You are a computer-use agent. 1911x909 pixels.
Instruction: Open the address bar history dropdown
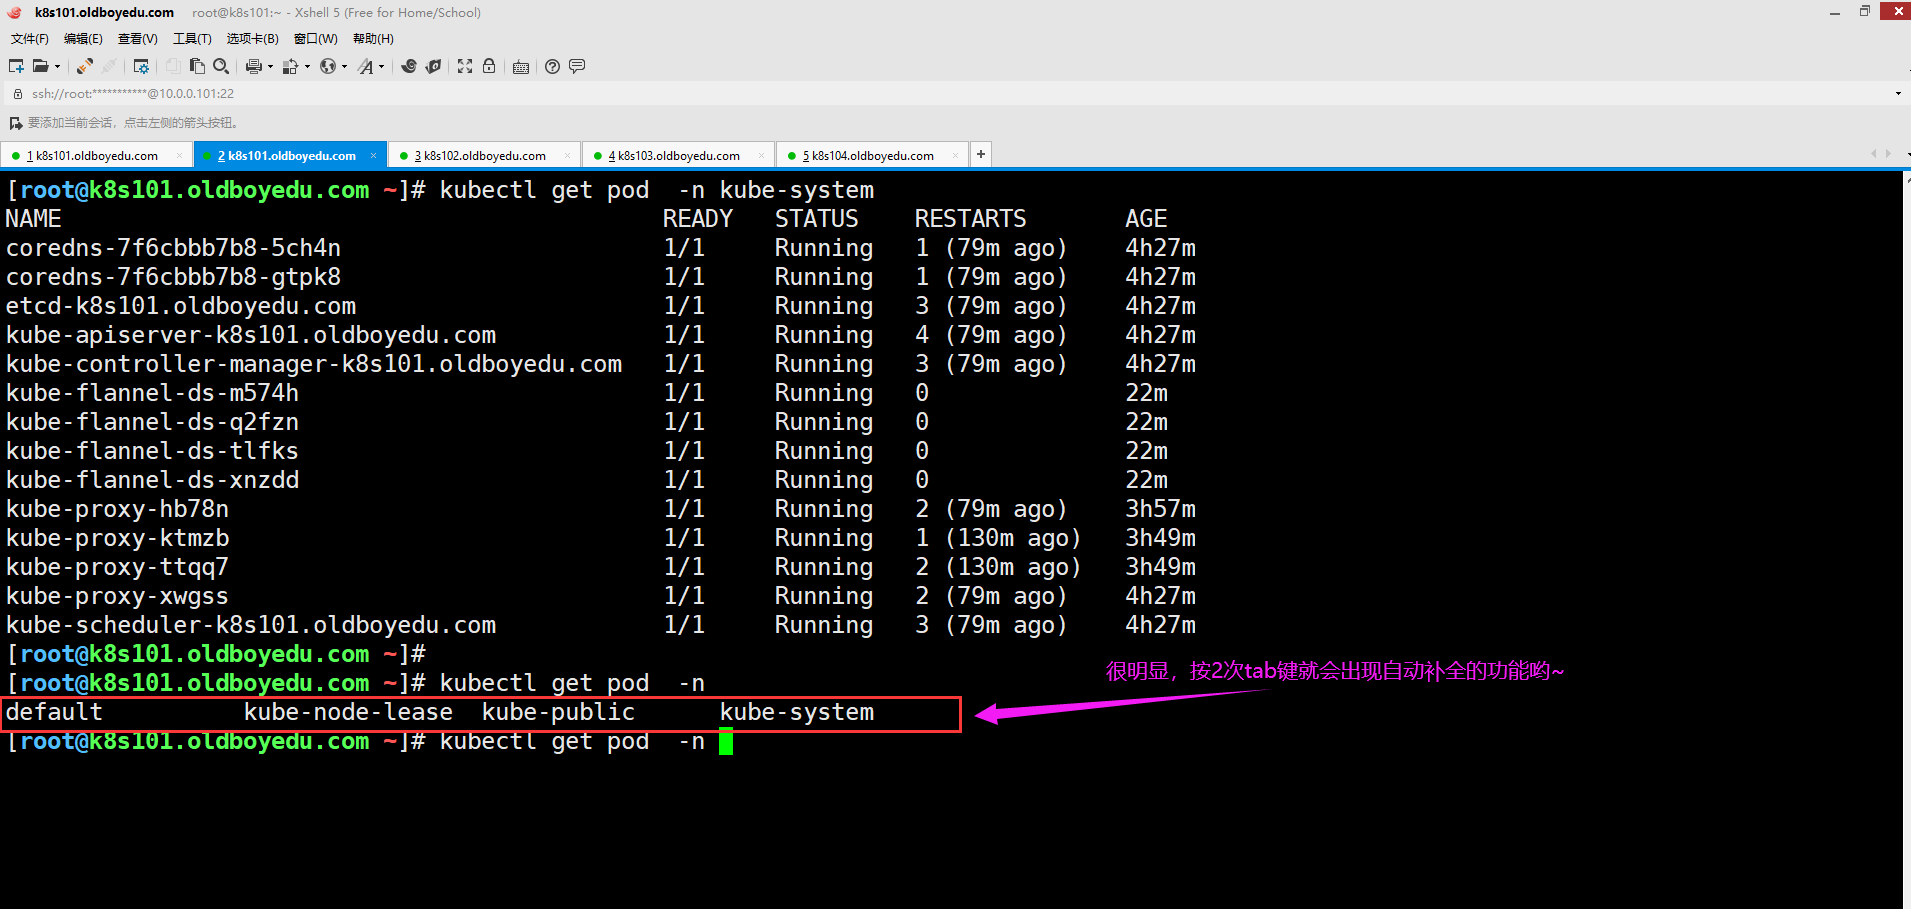point(1897,94)
